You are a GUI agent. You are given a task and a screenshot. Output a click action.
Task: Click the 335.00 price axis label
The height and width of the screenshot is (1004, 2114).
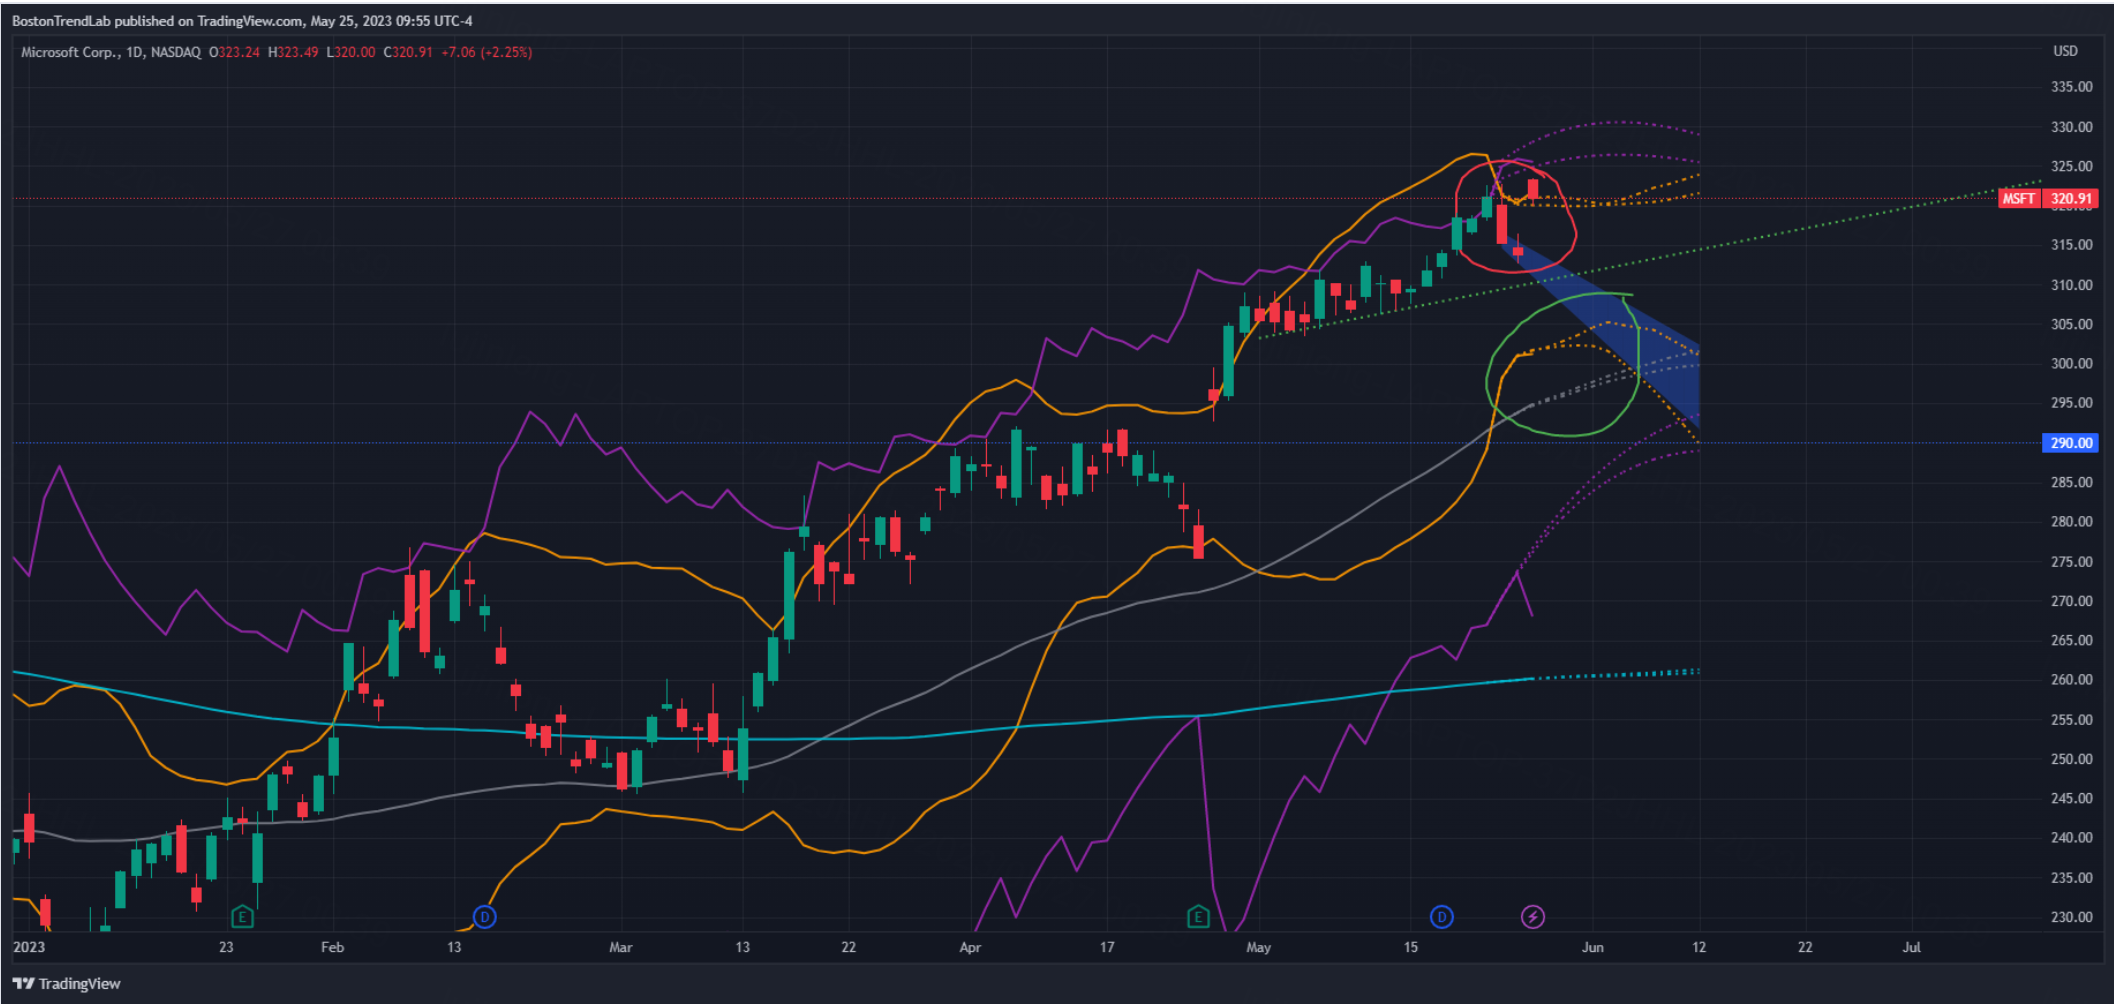(x=2071, y=87)
